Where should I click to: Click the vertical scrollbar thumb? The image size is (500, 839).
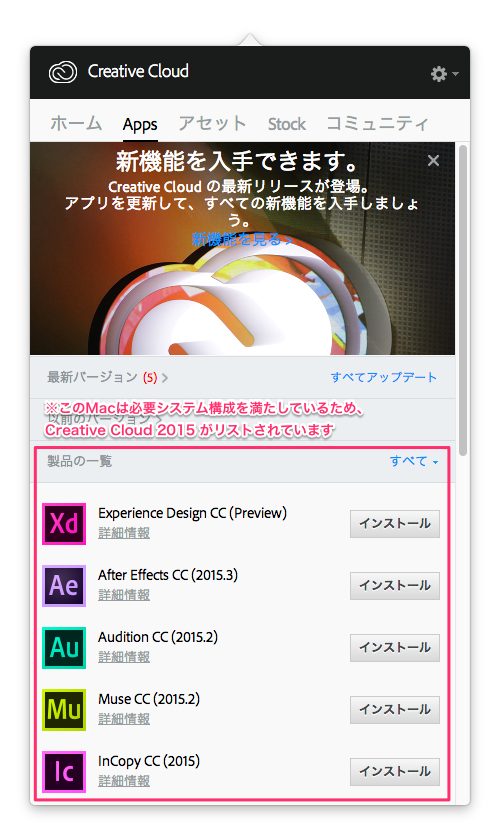[x=463, y=300]
